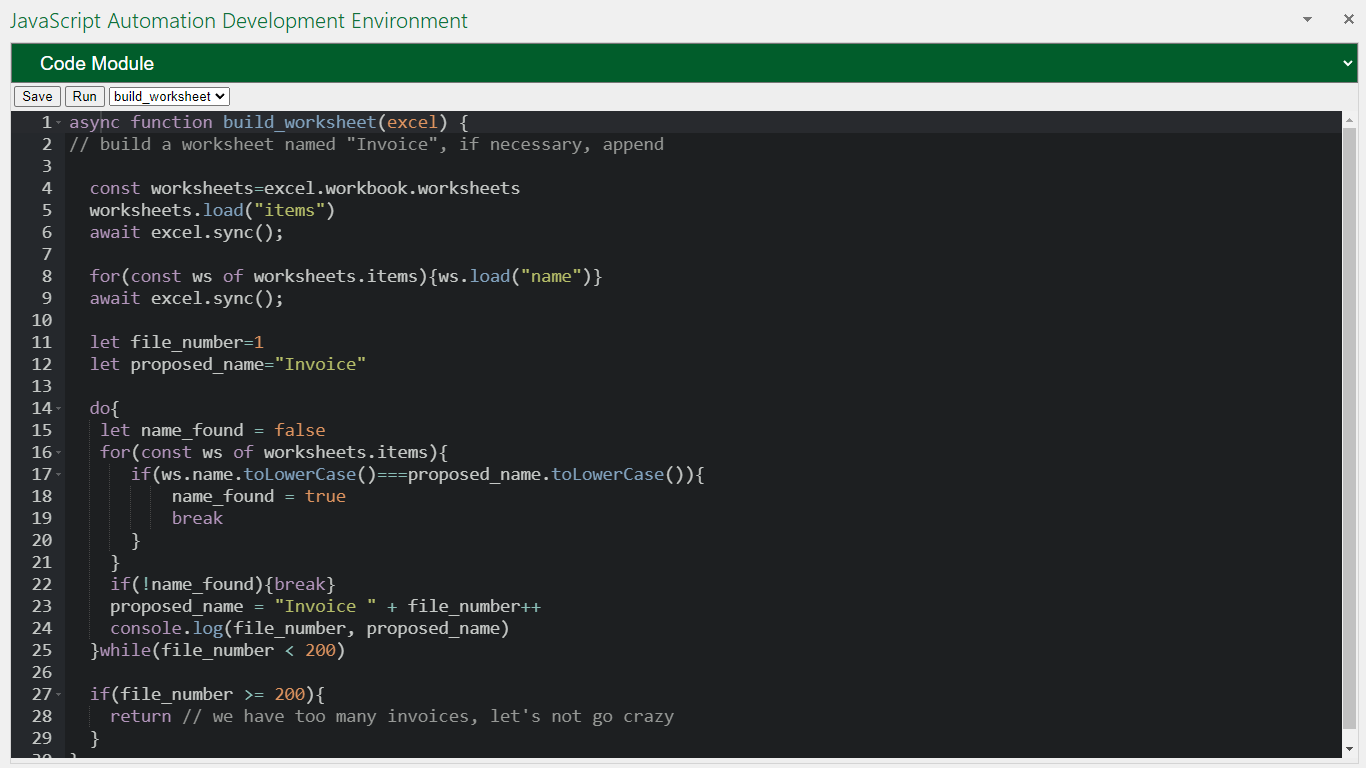
Task: Open the task pane options menu arrow
Action: [x=1307, y=19]
